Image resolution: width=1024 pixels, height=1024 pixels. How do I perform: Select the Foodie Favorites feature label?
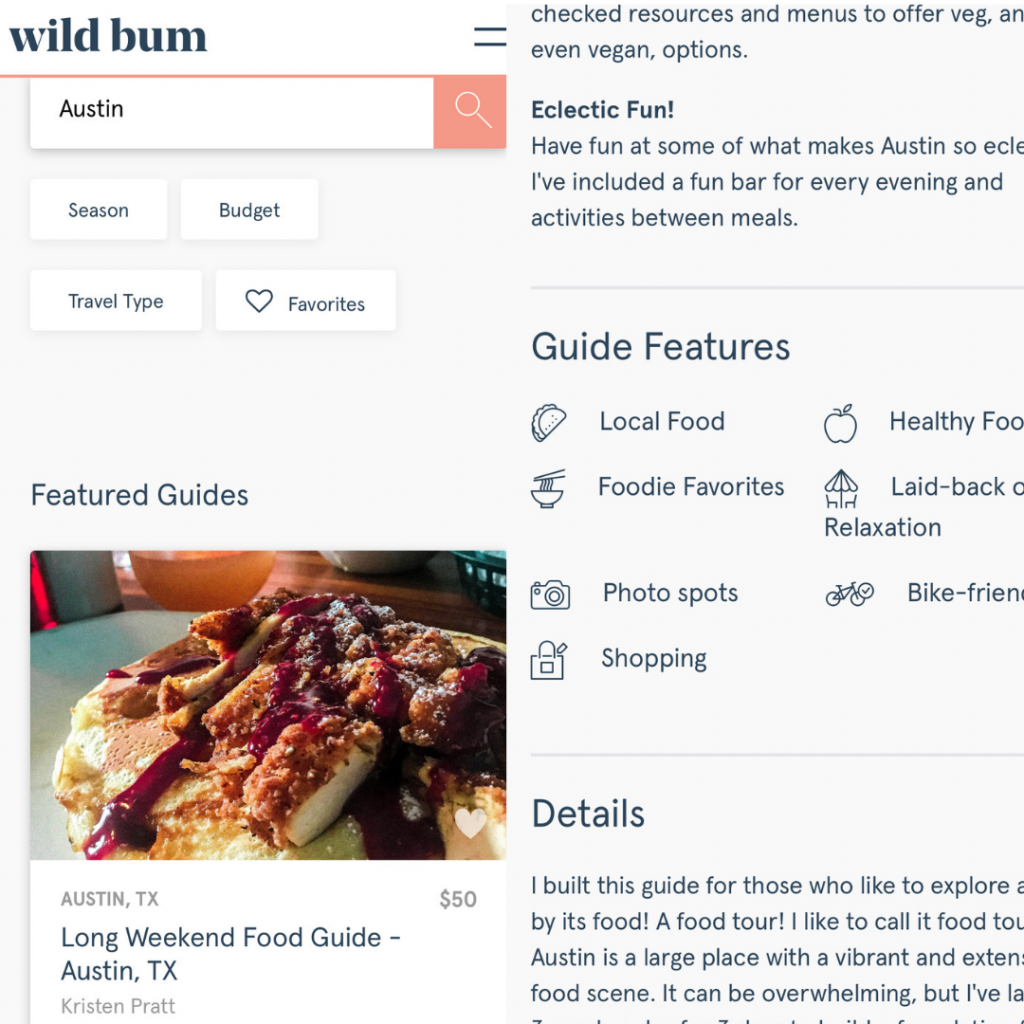[691, 487]
